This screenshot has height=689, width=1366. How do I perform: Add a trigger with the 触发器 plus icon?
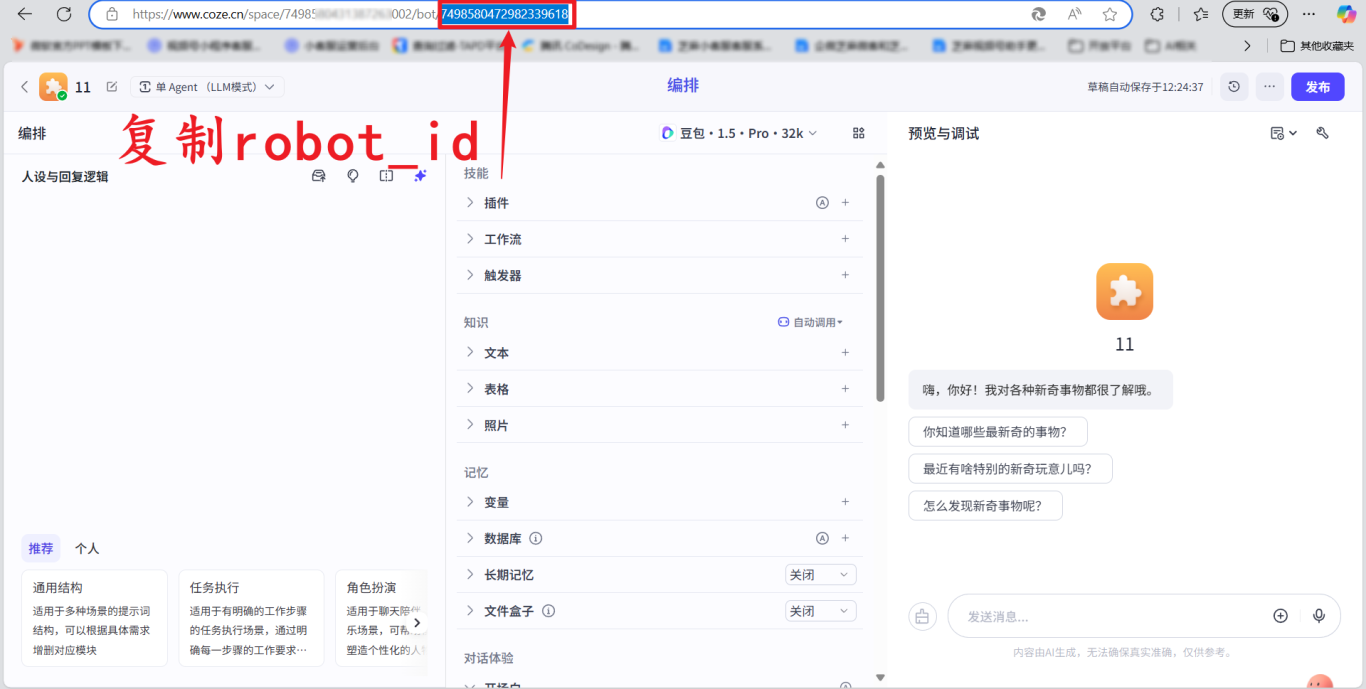click(845, 274)
